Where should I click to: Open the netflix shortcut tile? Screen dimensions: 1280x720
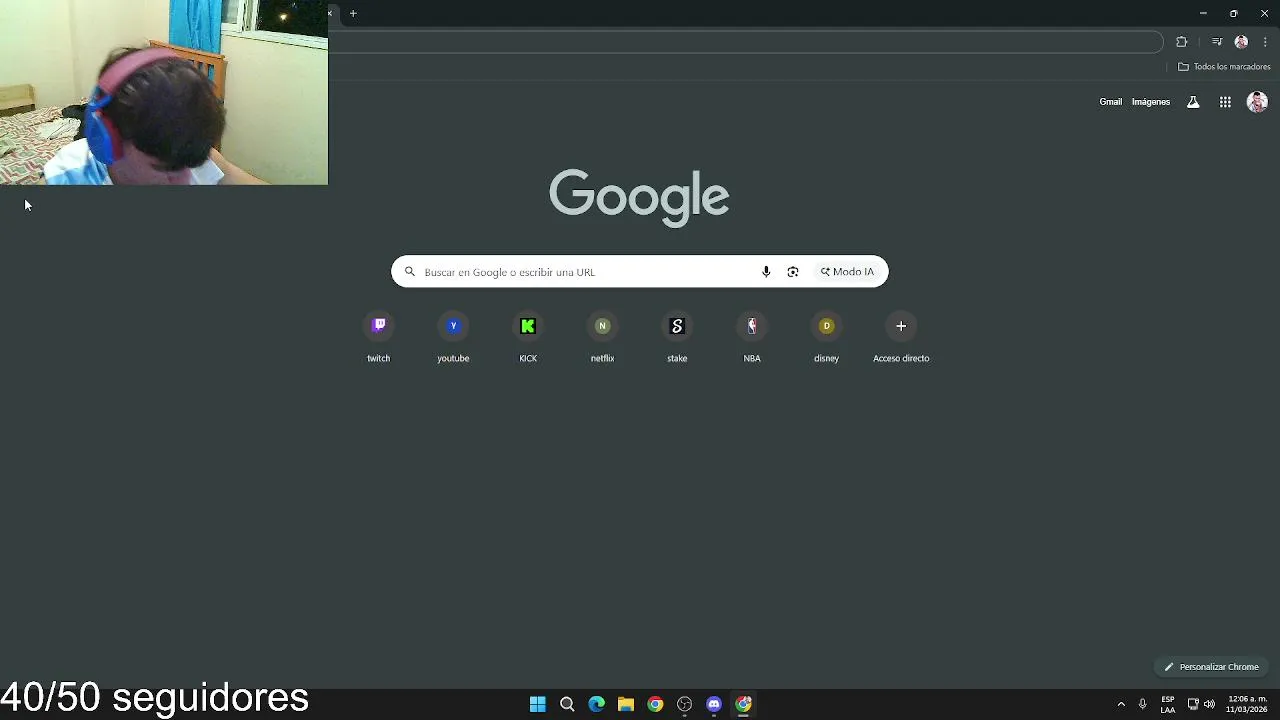click(602, 338)
